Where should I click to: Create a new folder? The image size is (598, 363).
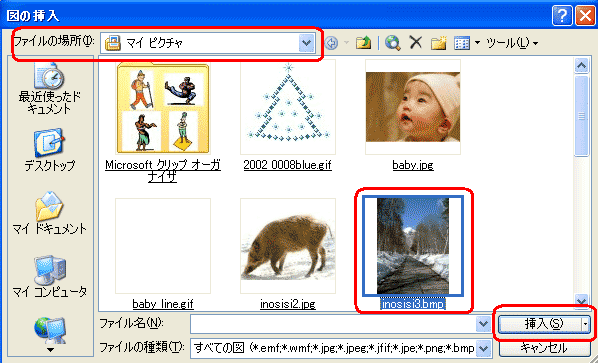pos(439,43)
